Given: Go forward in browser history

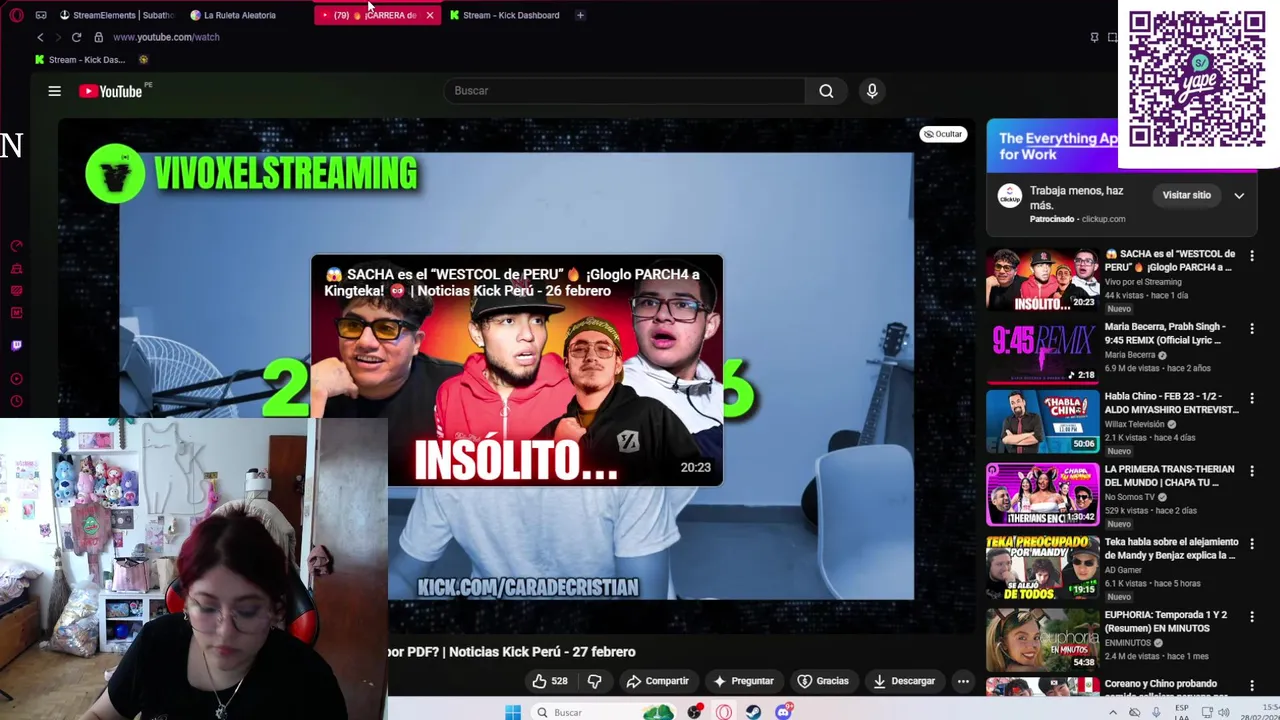Looking at the screenshot, I should pos(58,37).
